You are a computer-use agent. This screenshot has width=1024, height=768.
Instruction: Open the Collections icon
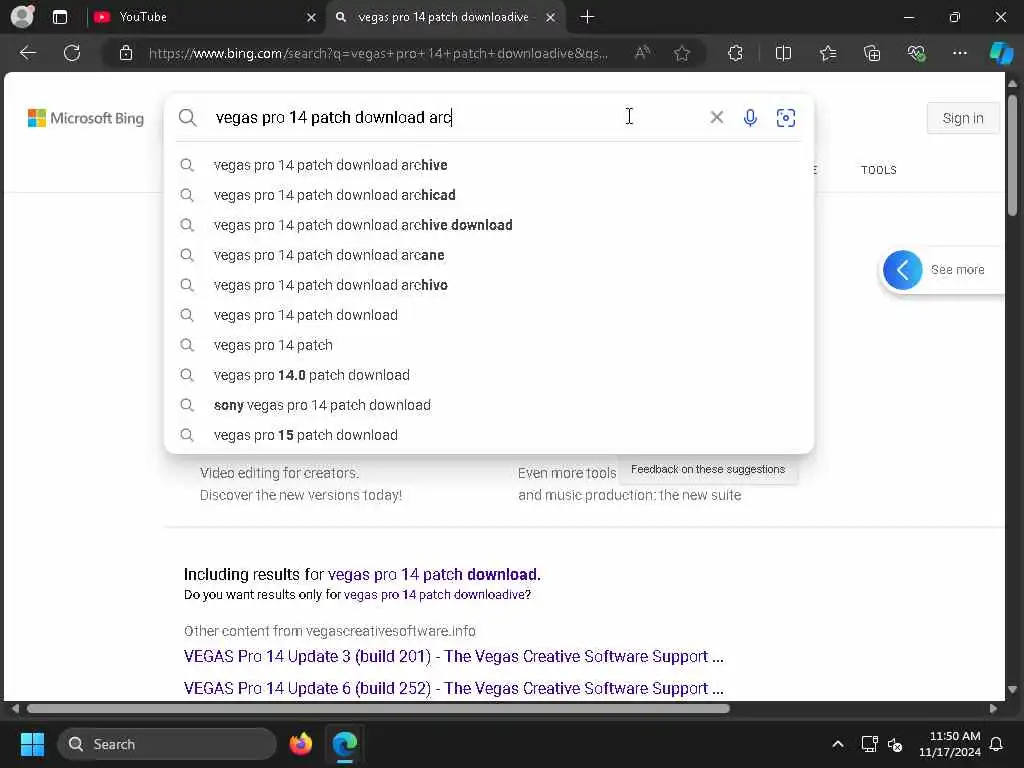tap(872, 53)
